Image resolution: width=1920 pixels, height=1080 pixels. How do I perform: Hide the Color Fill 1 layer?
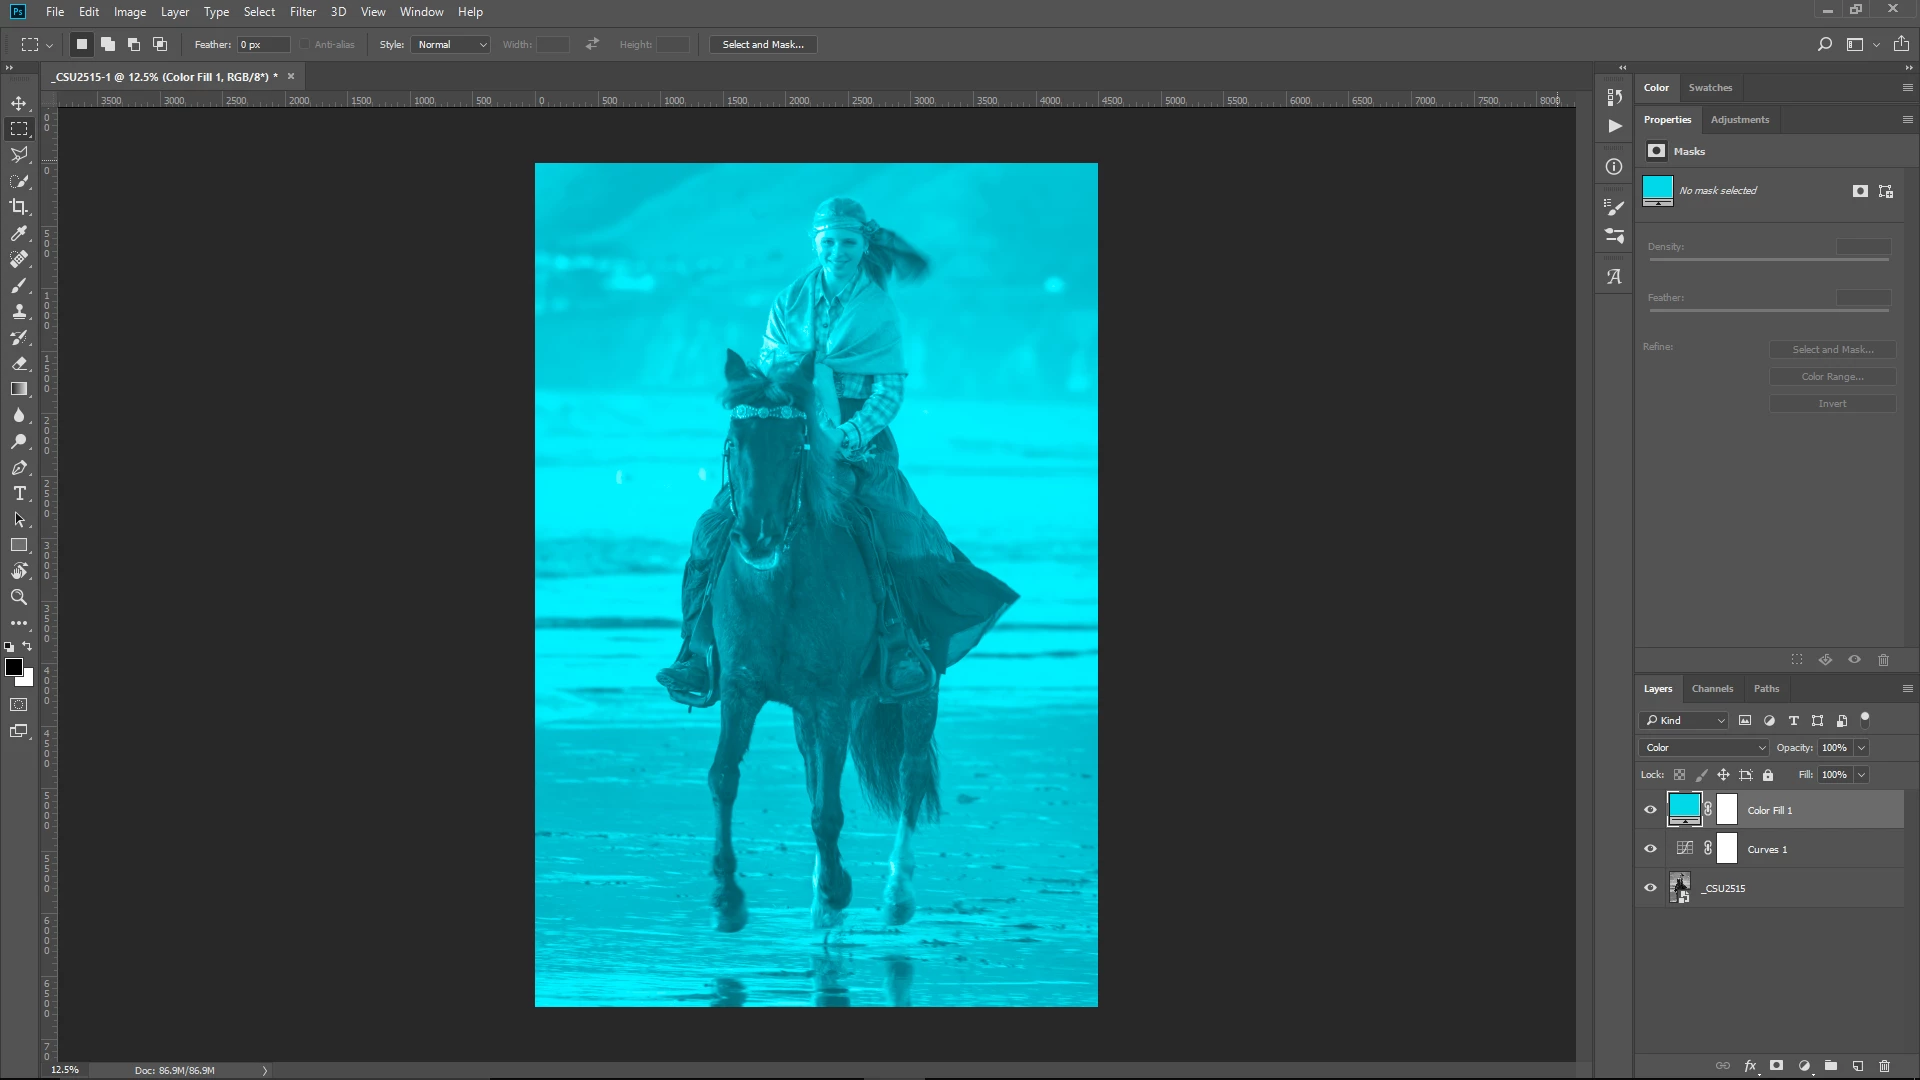(1650, 810)
